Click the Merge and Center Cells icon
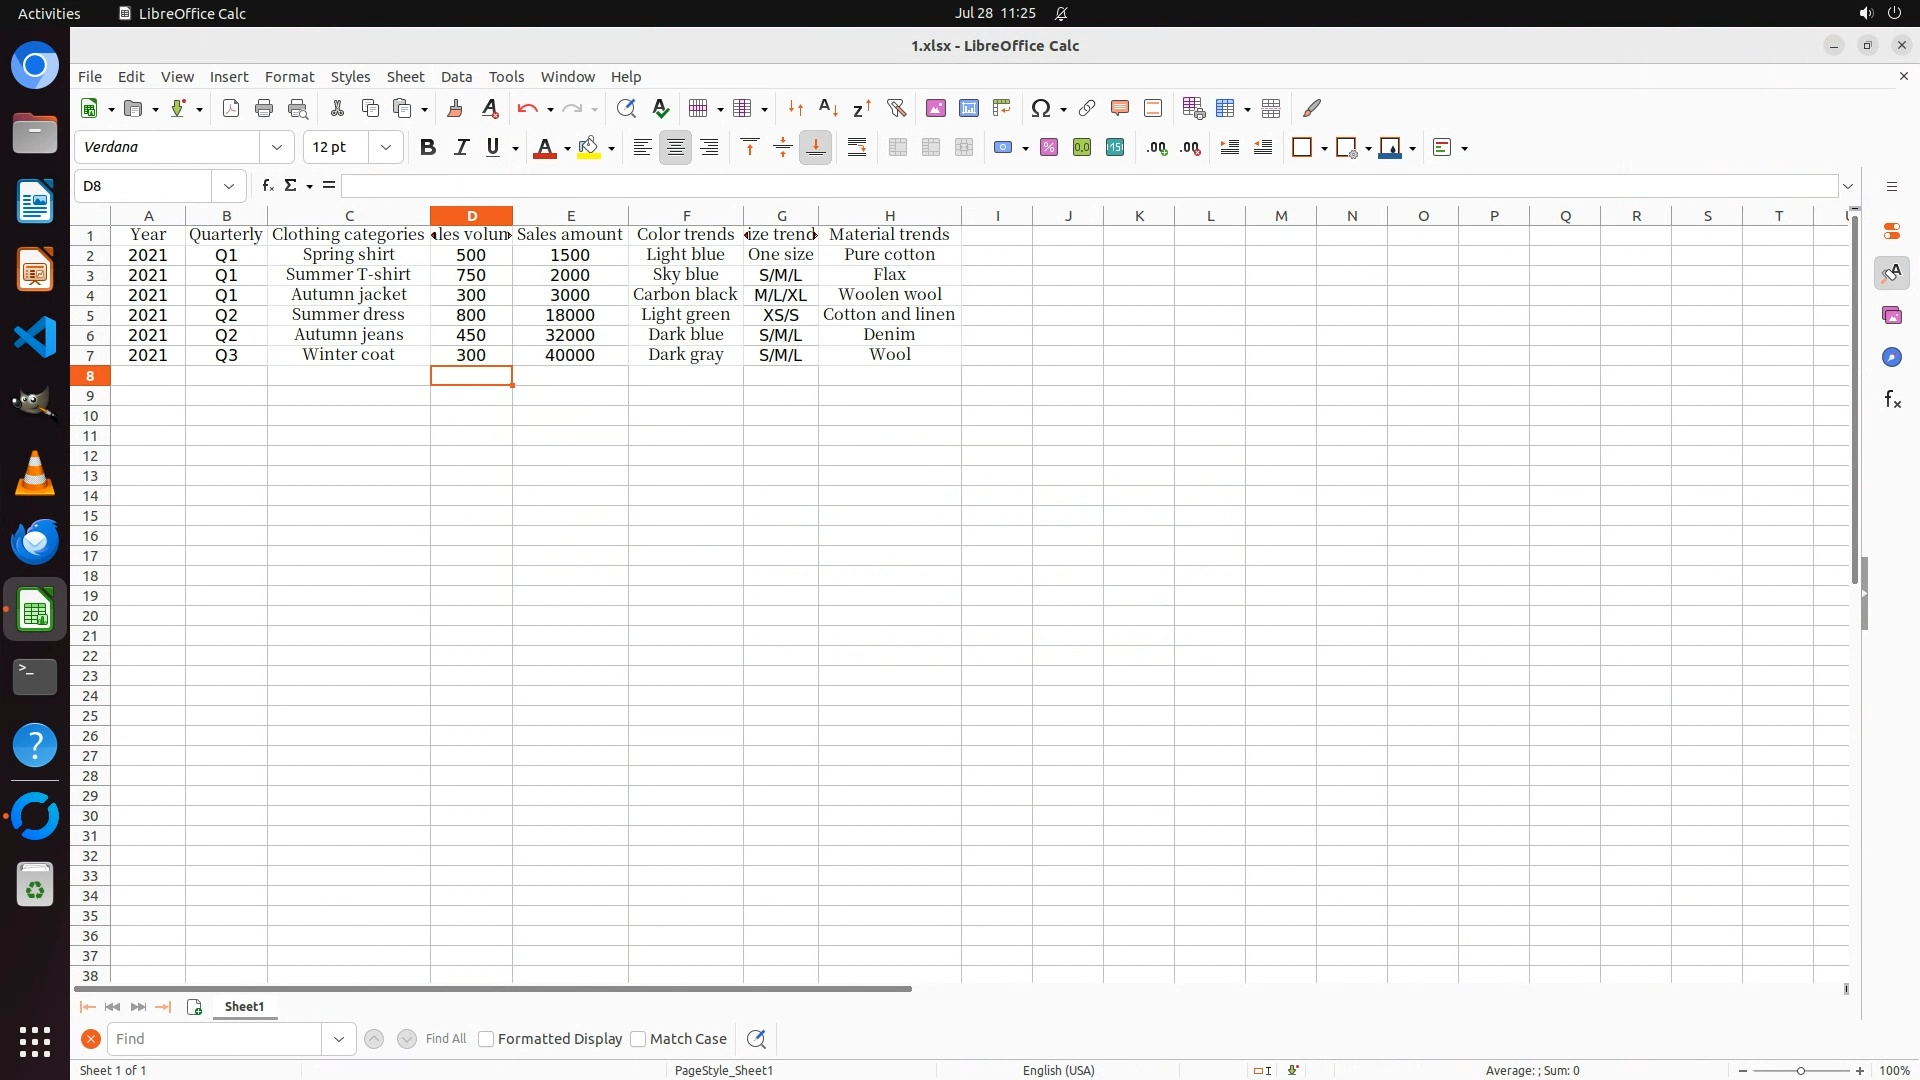 [897, 148]
